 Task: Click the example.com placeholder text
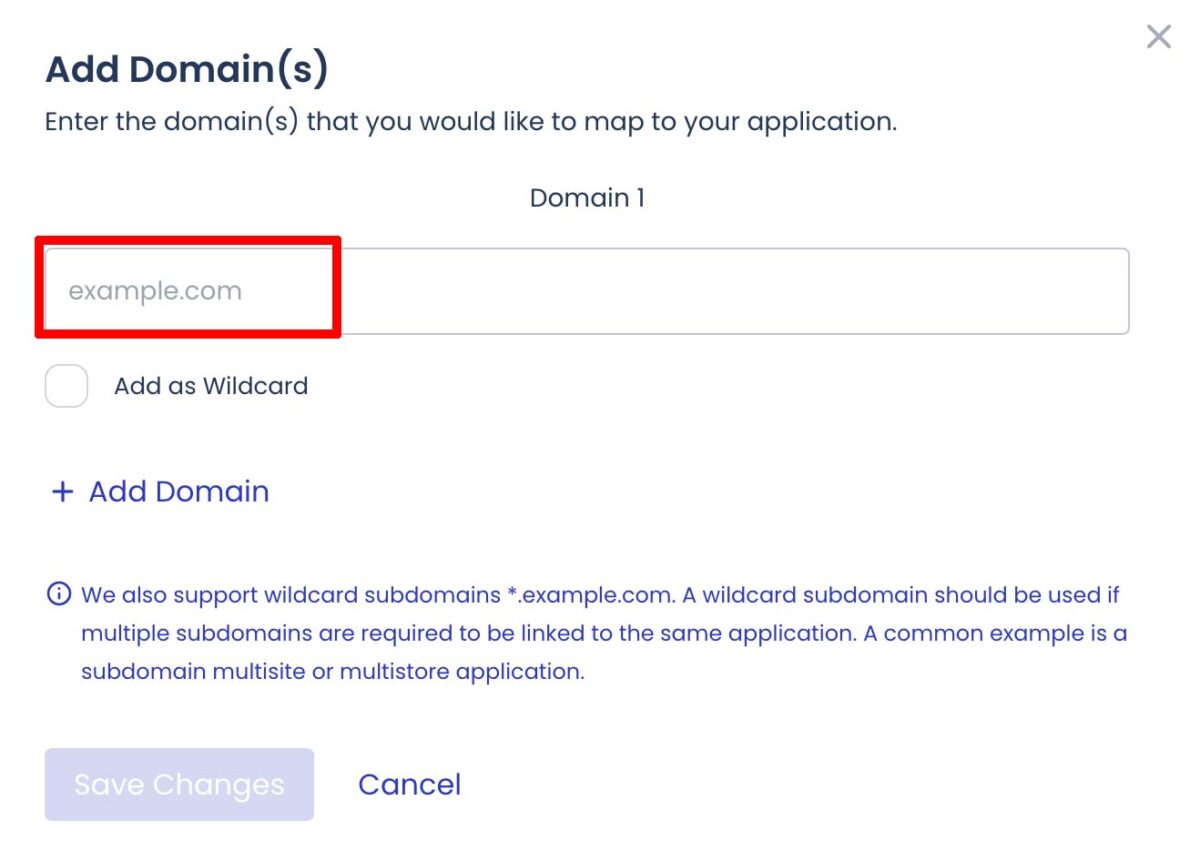[155, 291]
